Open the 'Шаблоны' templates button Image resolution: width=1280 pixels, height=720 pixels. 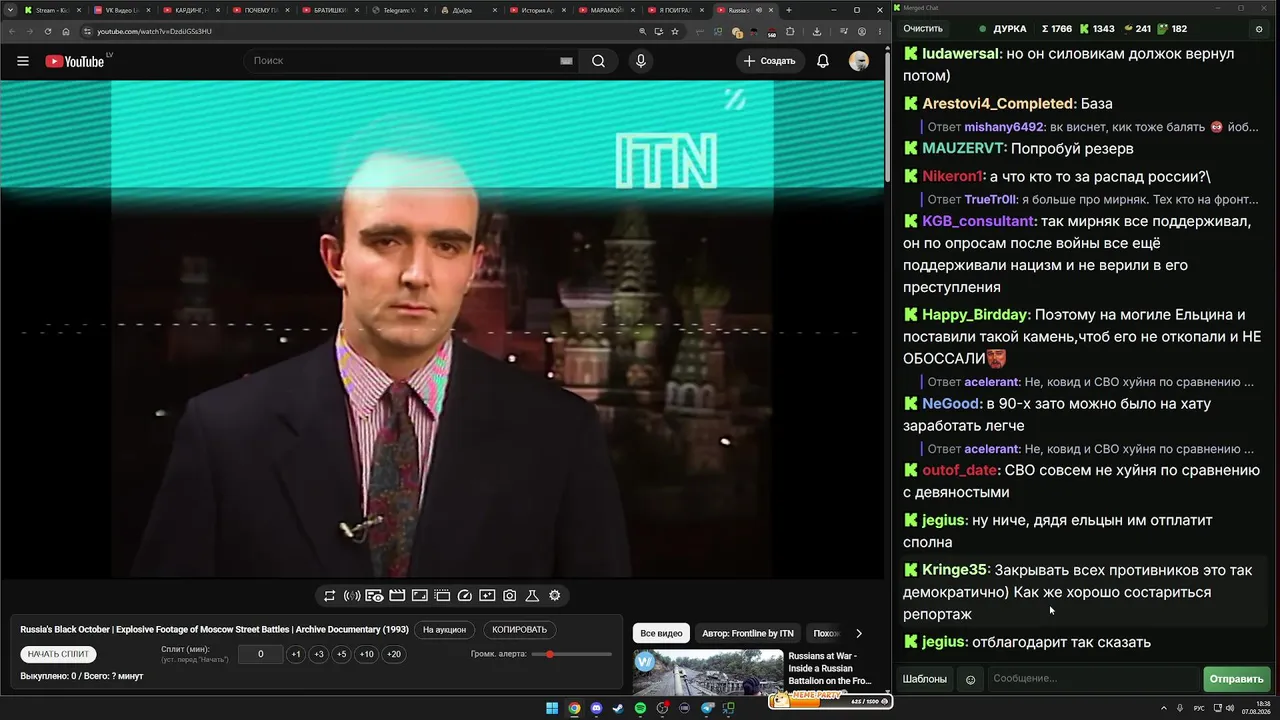pyautogui.click(x=925, y=679)
